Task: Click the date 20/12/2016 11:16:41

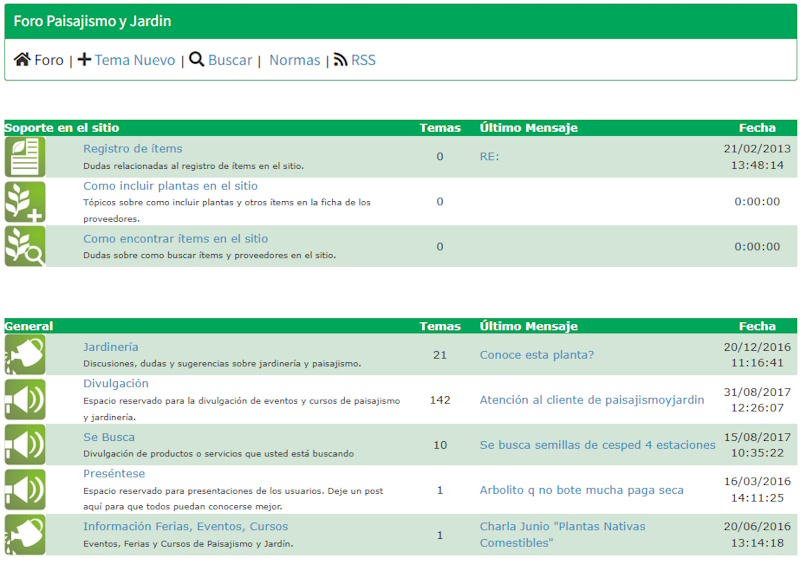Action: coord(757,355)
